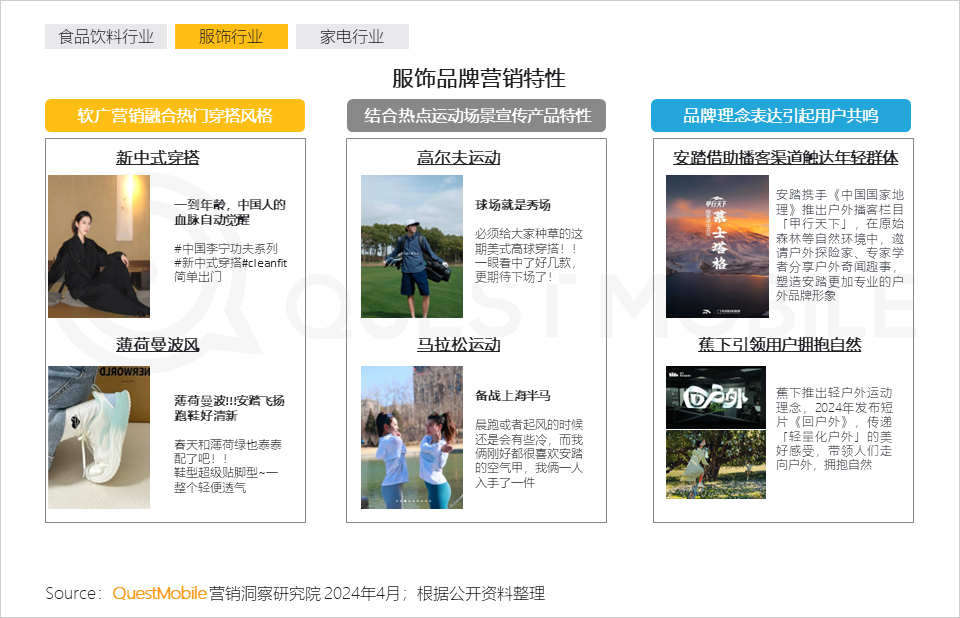Open the 慕士塔格 podcast cover image

click(x=716, y=246)
